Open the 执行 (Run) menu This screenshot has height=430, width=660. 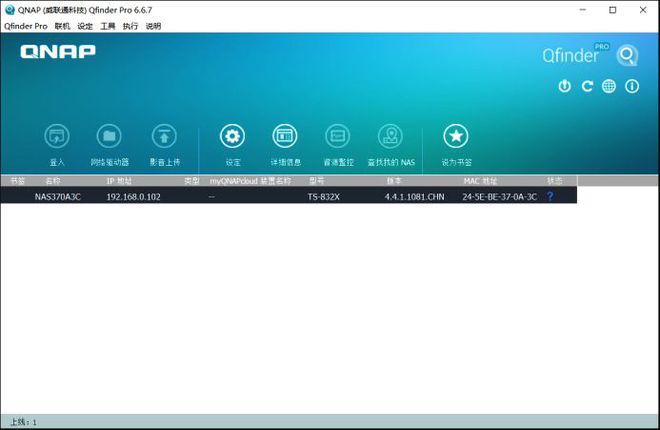[130, 26]
